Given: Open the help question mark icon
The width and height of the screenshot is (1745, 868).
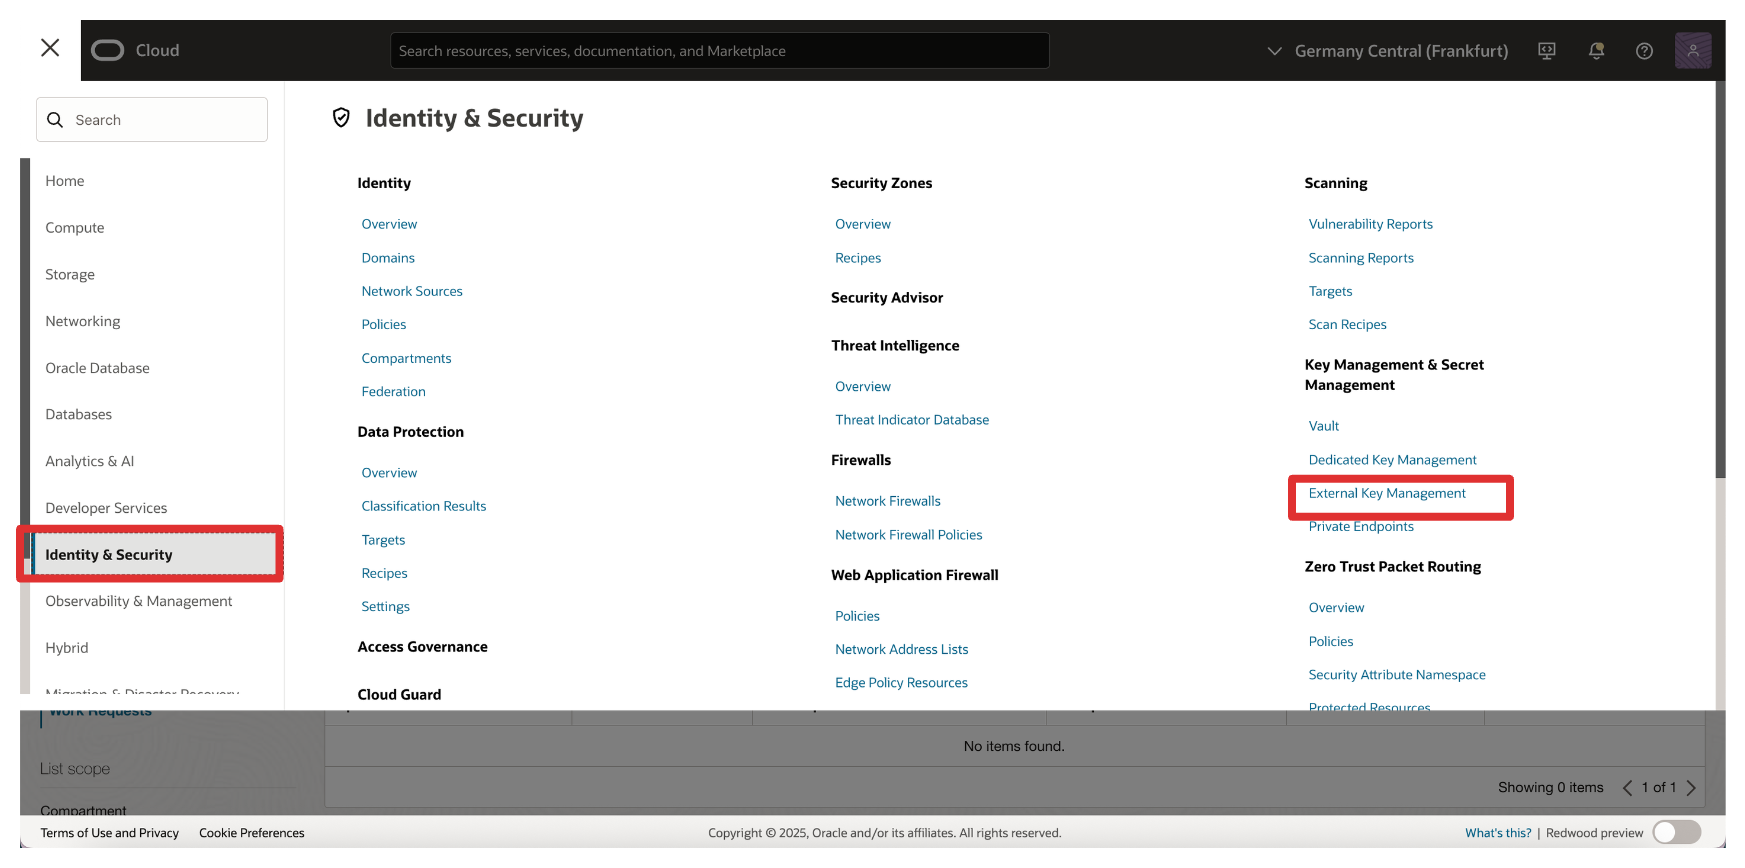Looking at the screenshot, I should [x=1644, y=51].
